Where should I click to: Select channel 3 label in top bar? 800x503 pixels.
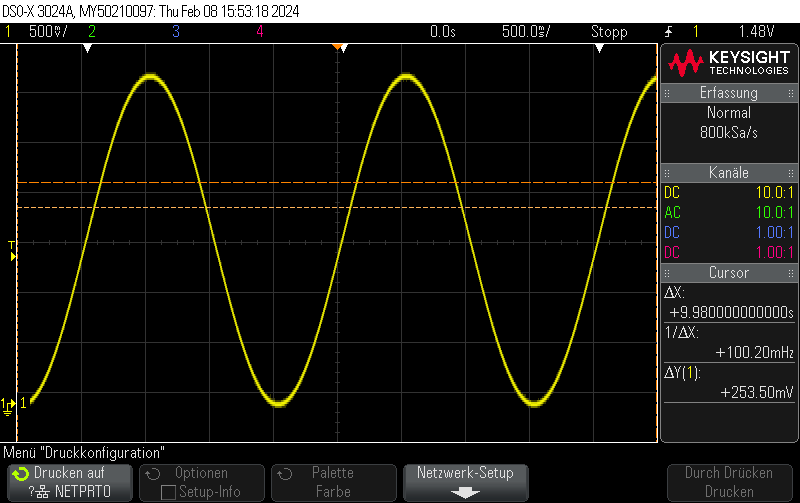click(176, 32)
